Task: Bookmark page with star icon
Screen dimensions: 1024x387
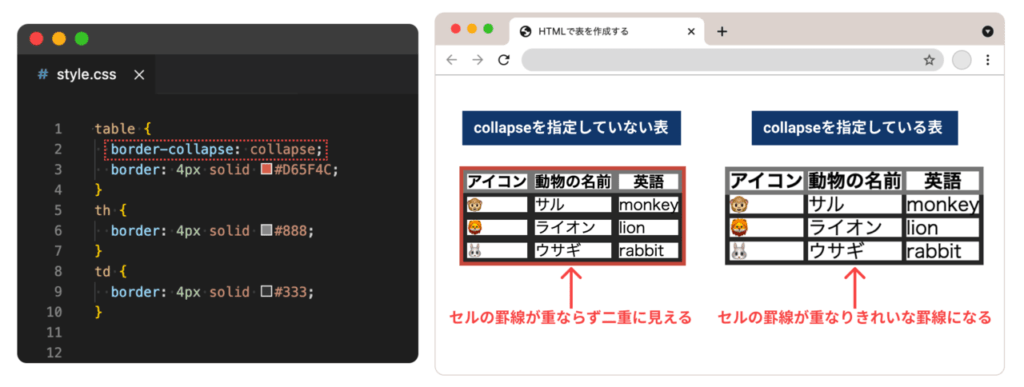Action: click(929, 60)
